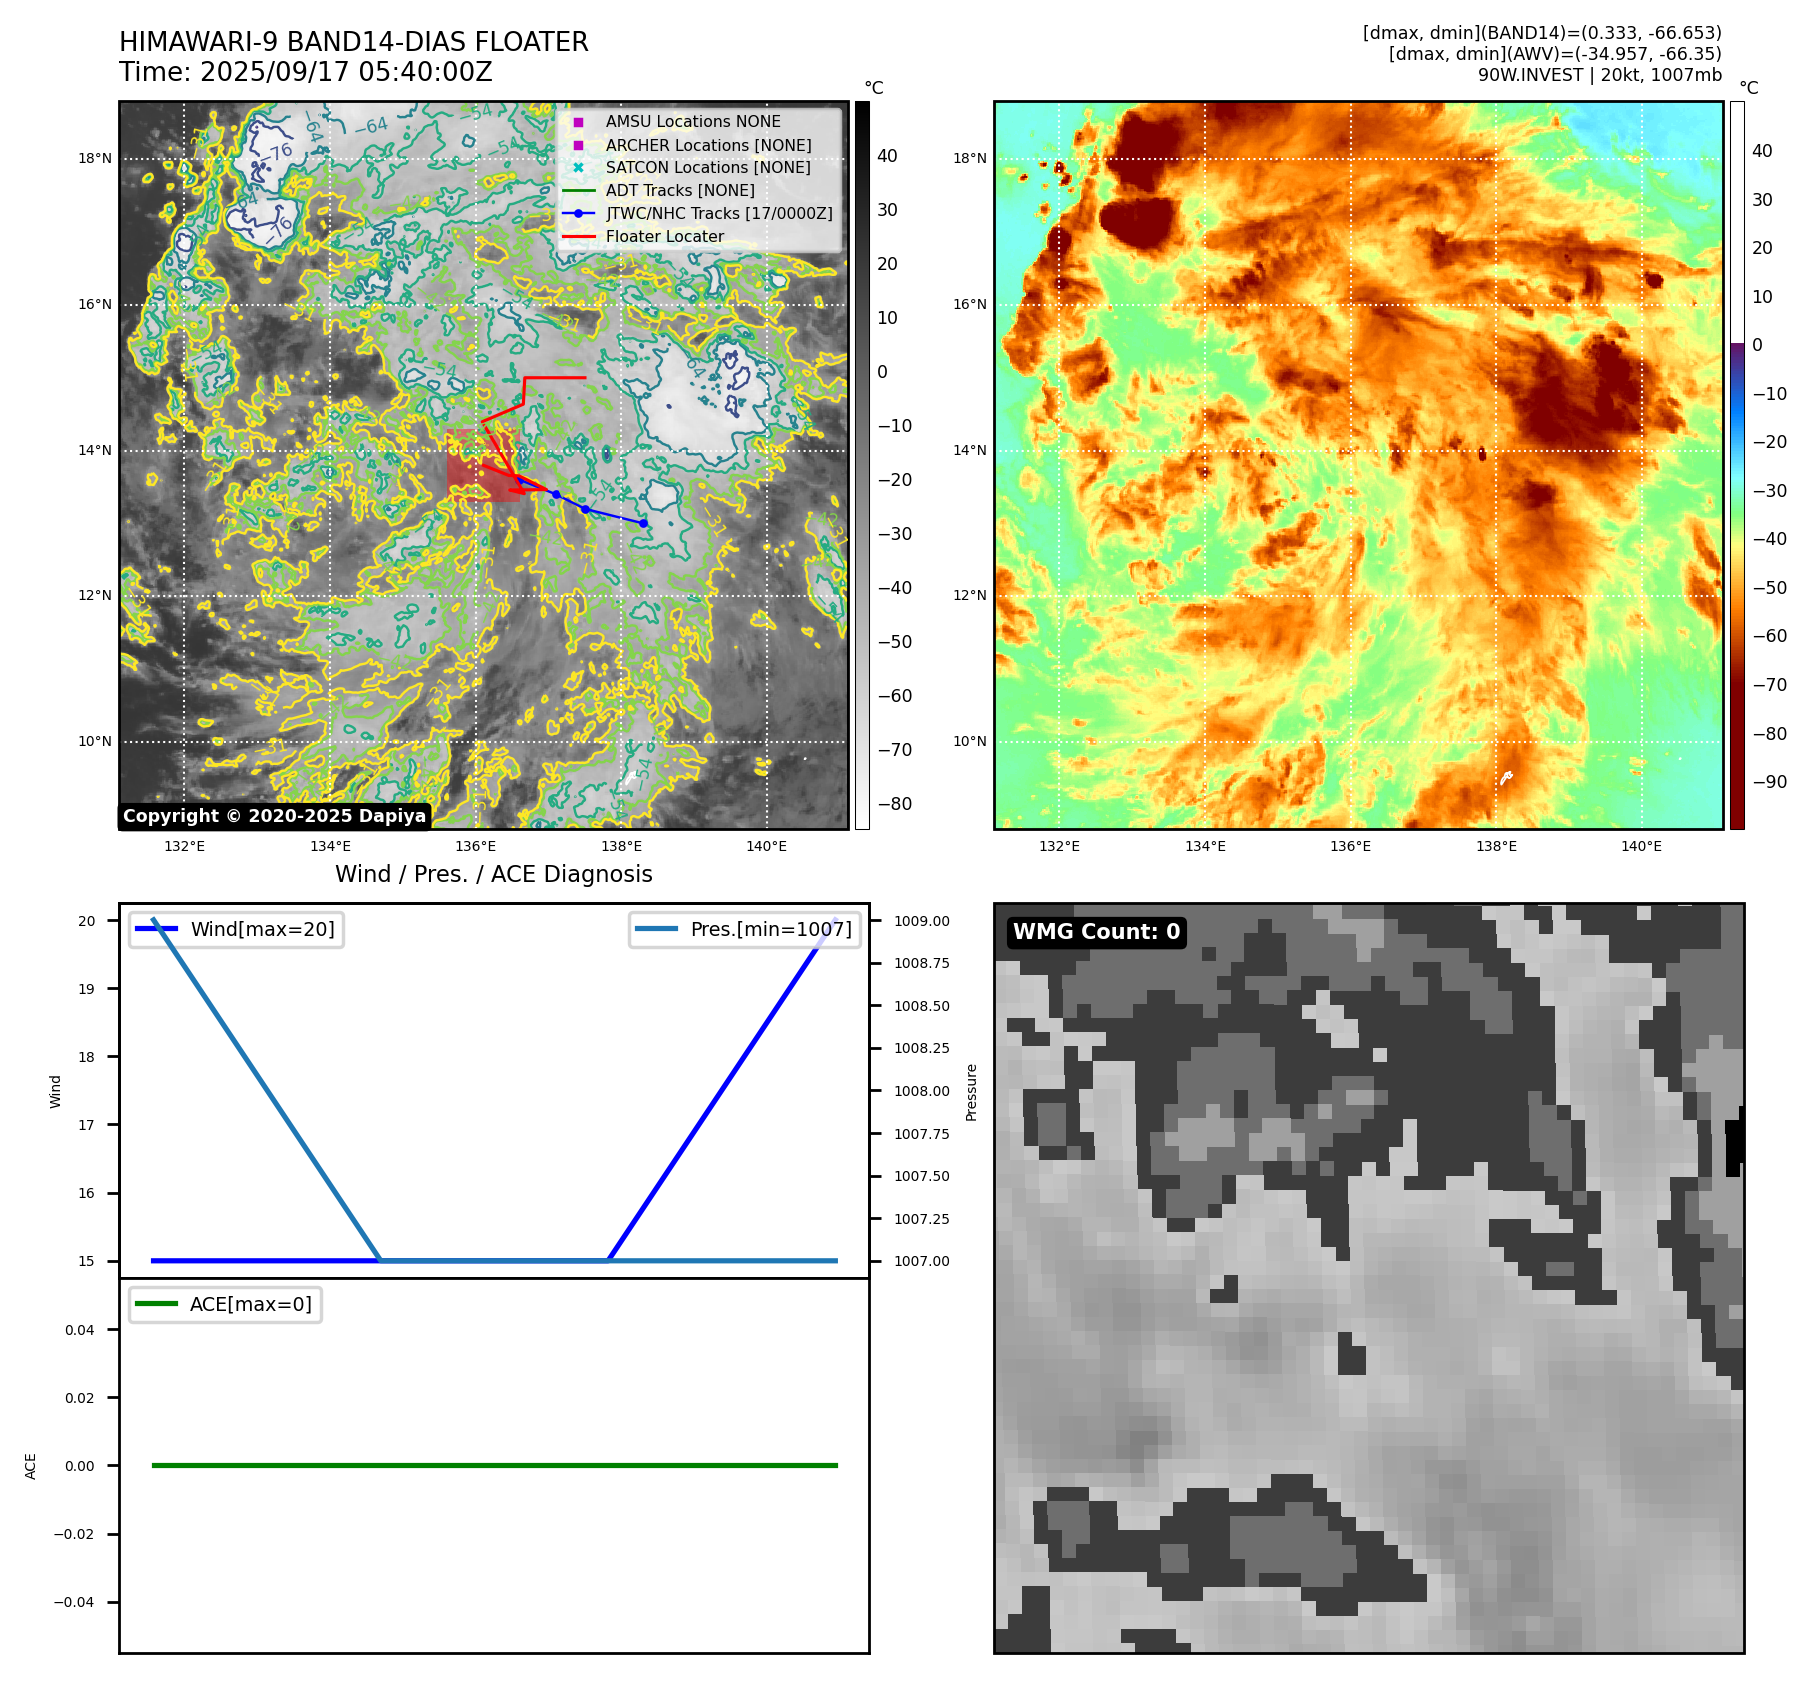Click the ACE[max=0] green line sample
This screenshot has width=1813, height=1690.
coord(156,1304)
